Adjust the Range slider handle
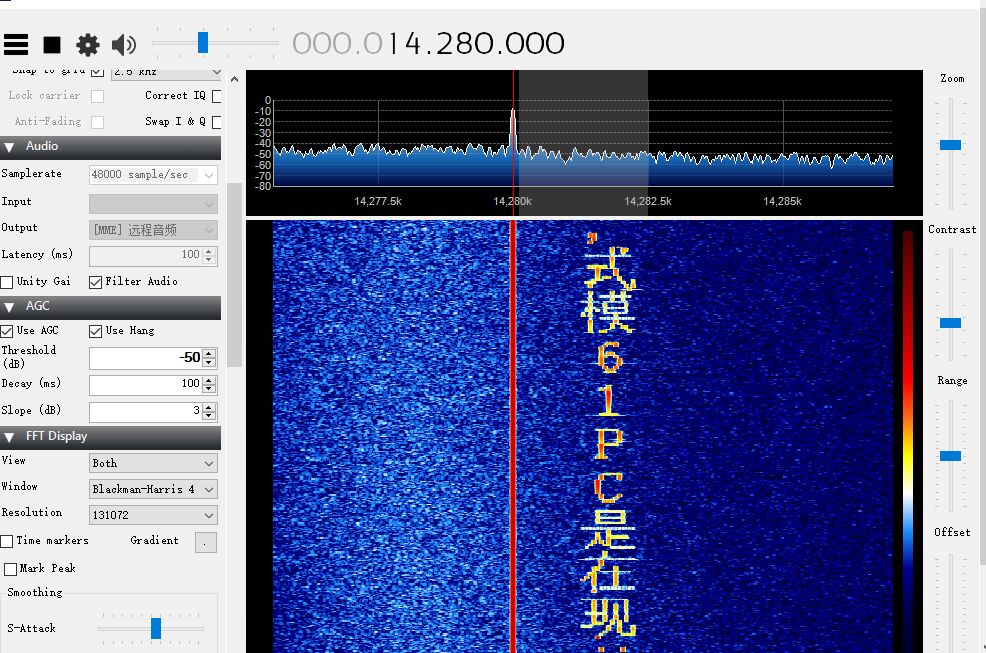Screen dimensions: 986x653 pos(950,456)
